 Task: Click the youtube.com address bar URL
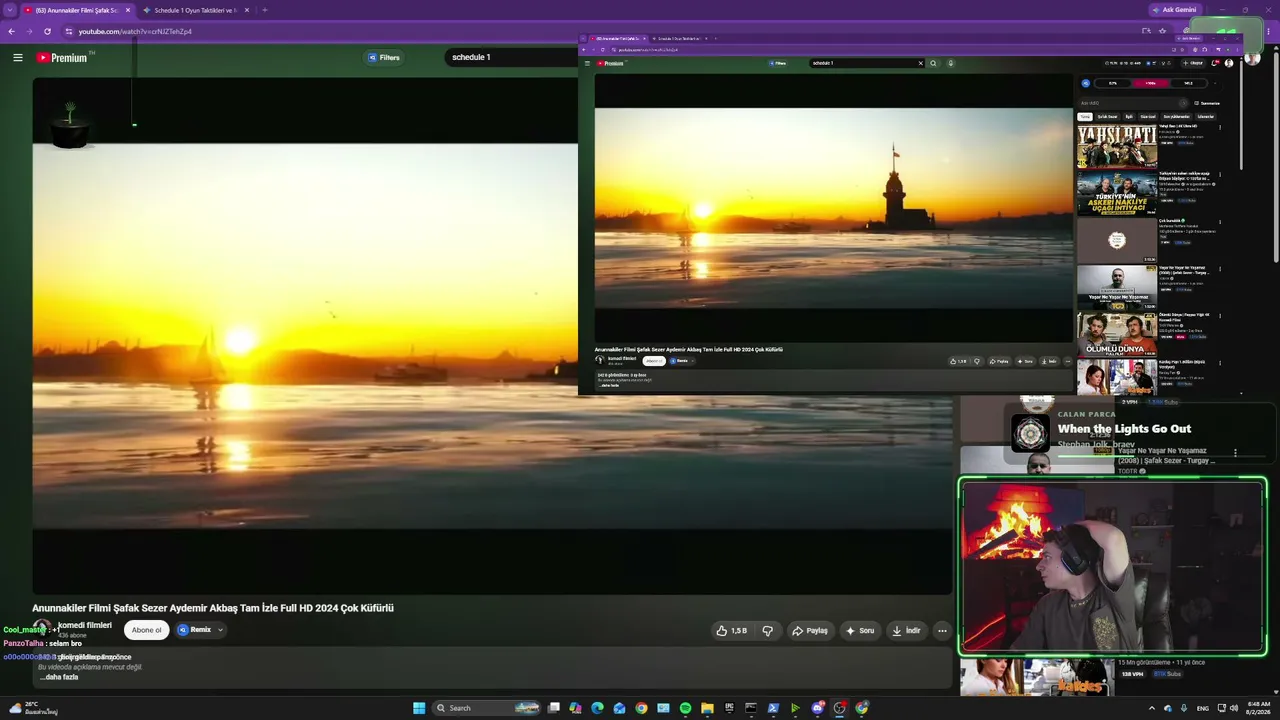135,31
